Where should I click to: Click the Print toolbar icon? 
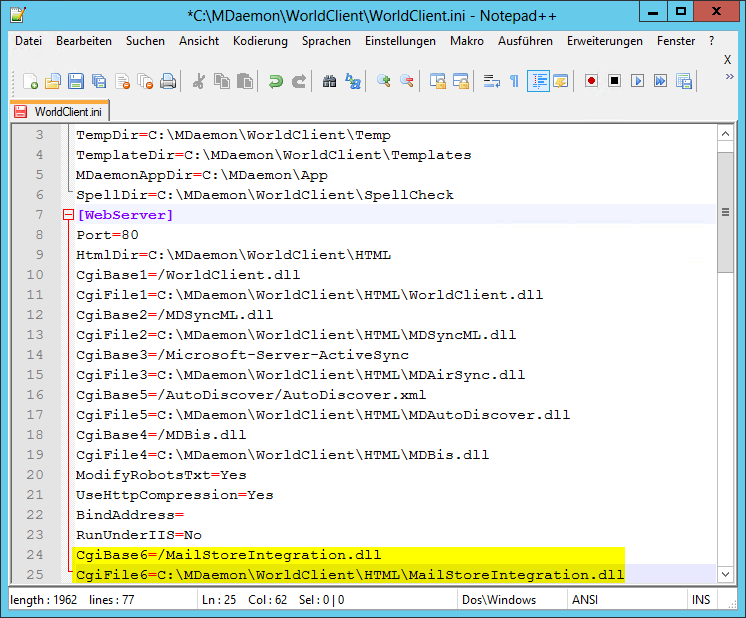(168, 81)
